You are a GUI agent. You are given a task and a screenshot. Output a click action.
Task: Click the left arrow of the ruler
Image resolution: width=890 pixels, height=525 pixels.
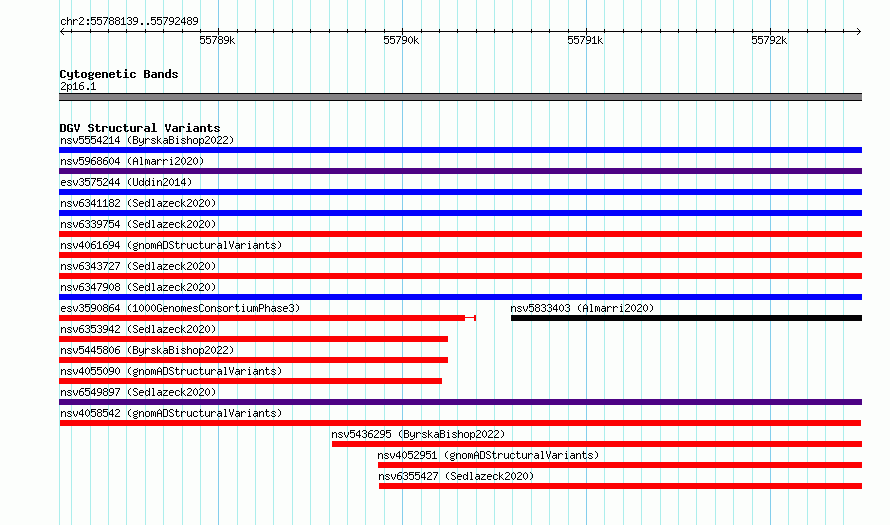coord(62,32)
